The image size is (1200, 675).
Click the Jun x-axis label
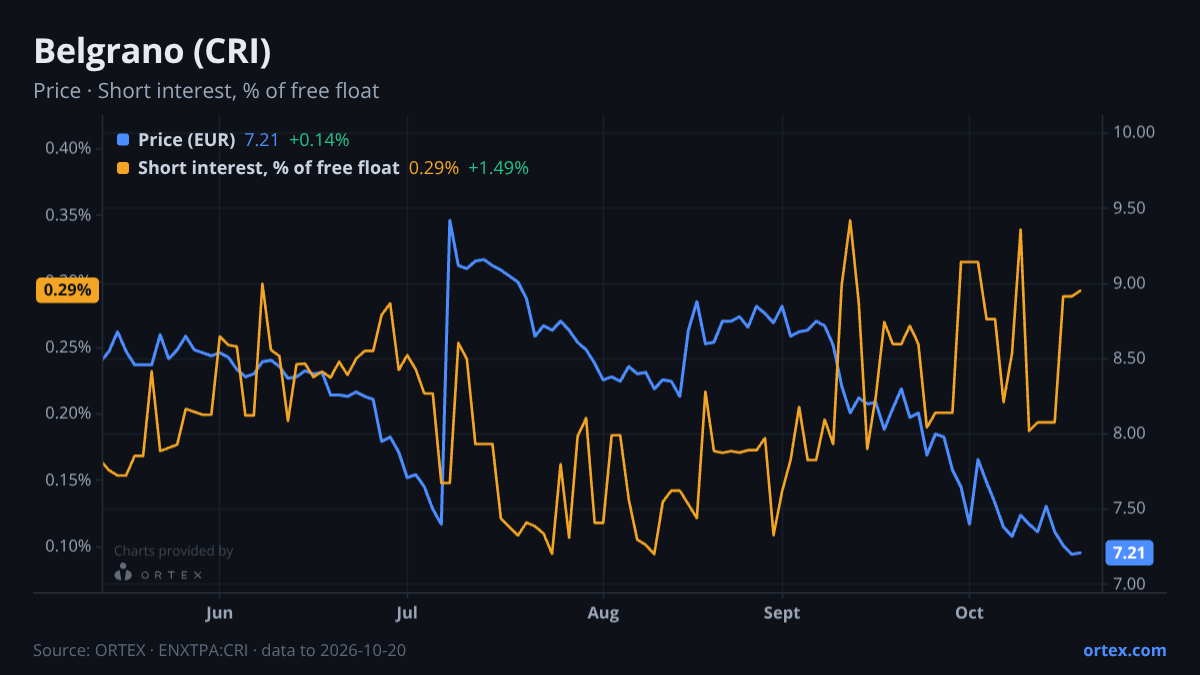(x=218, y=613)
